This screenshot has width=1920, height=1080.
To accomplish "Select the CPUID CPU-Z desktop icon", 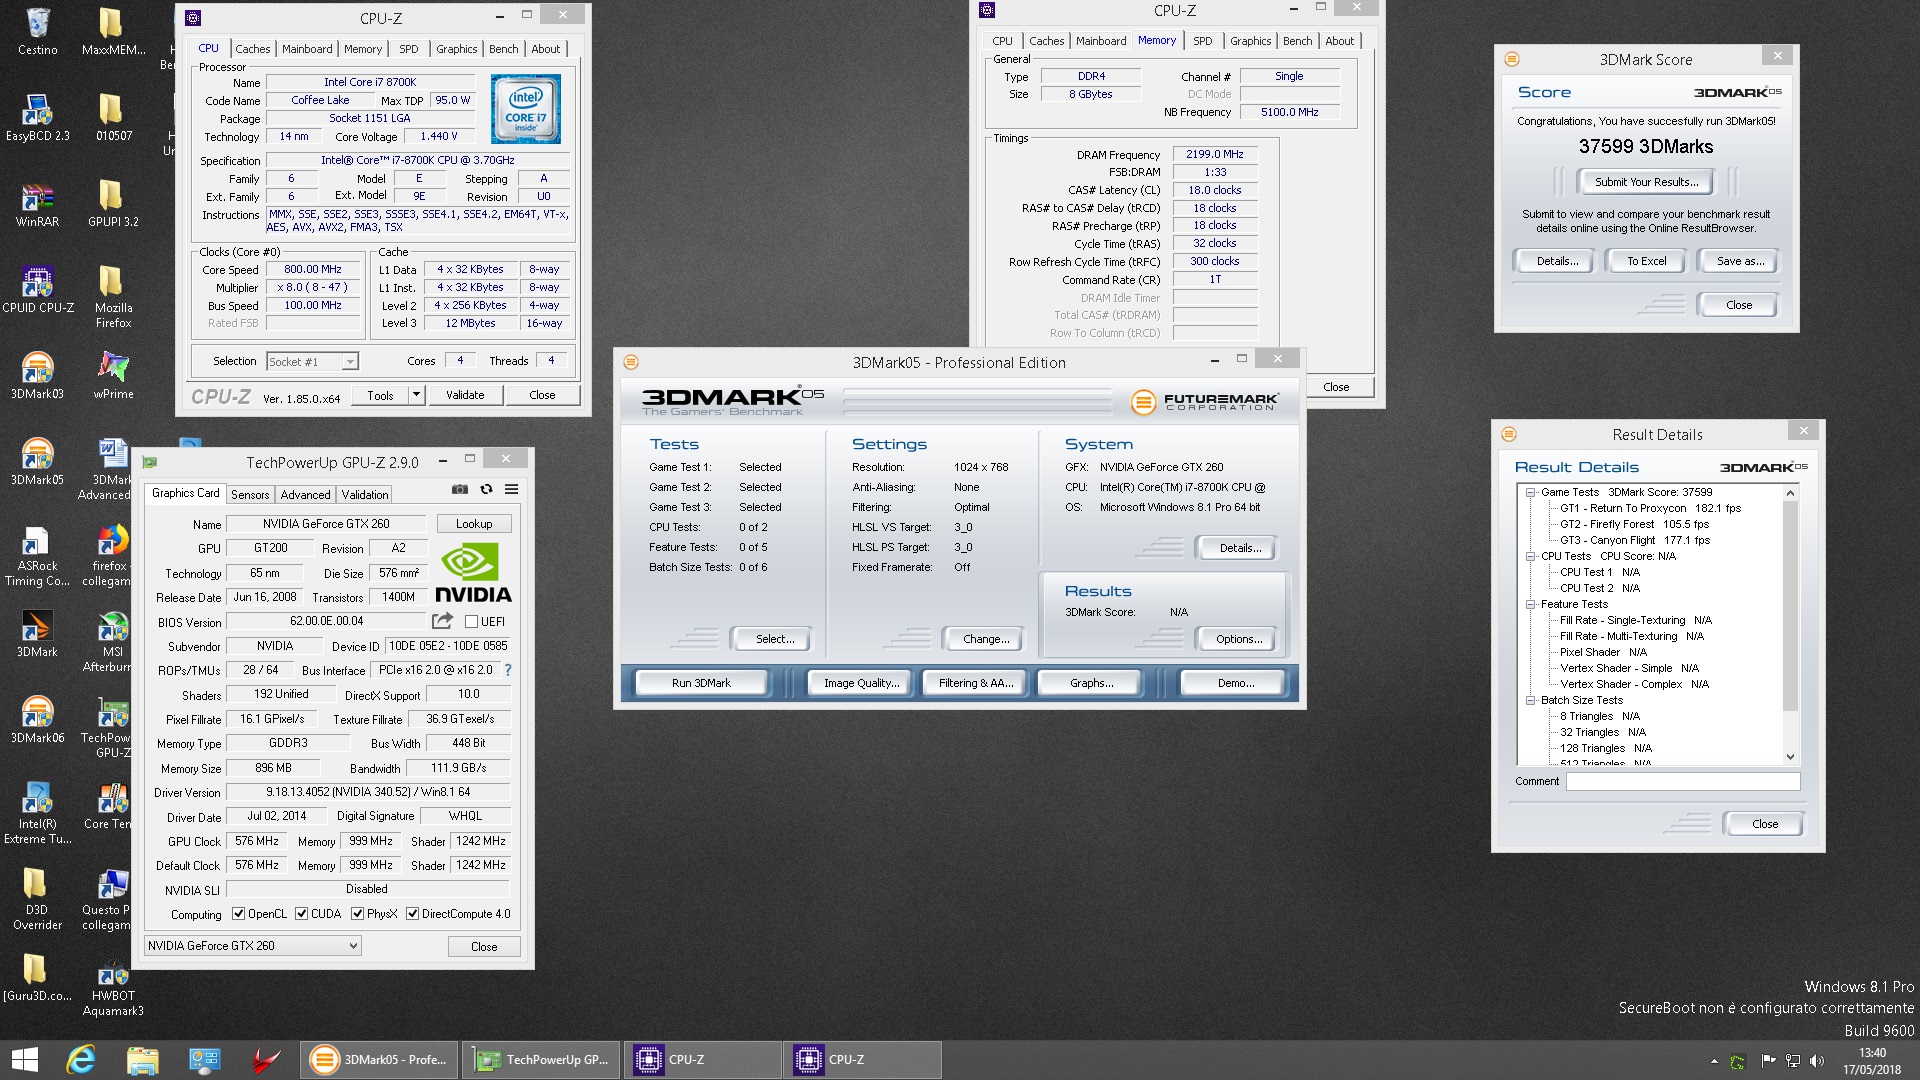I will point(38,290).
